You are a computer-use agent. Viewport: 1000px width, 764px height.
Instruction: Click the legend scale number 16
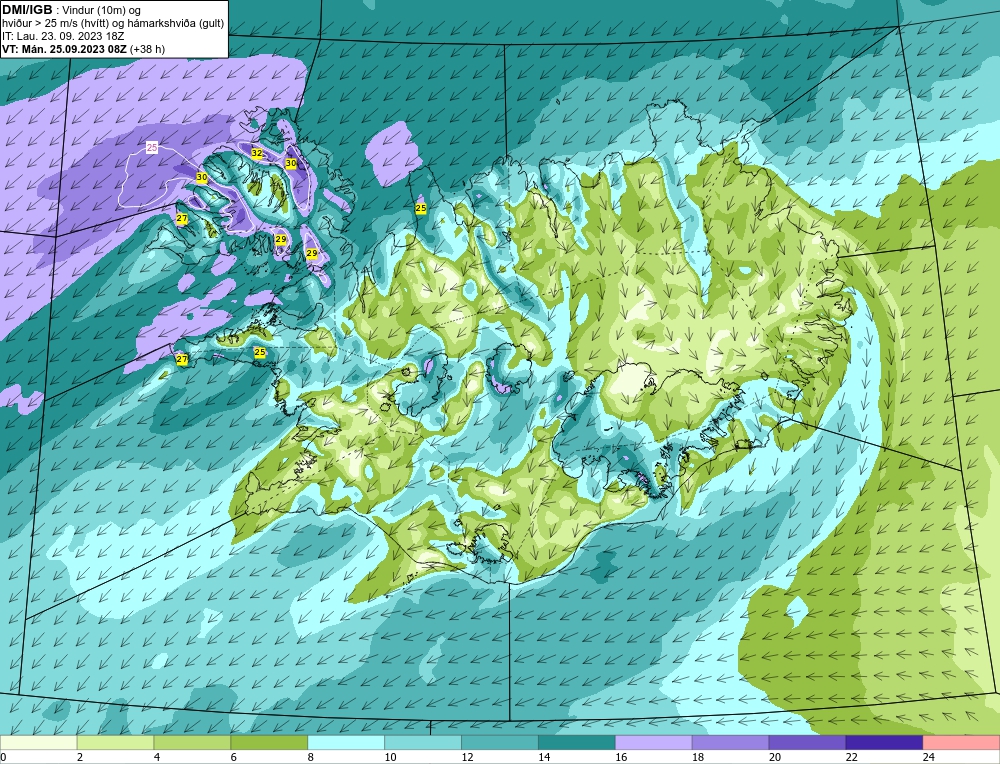621,757
